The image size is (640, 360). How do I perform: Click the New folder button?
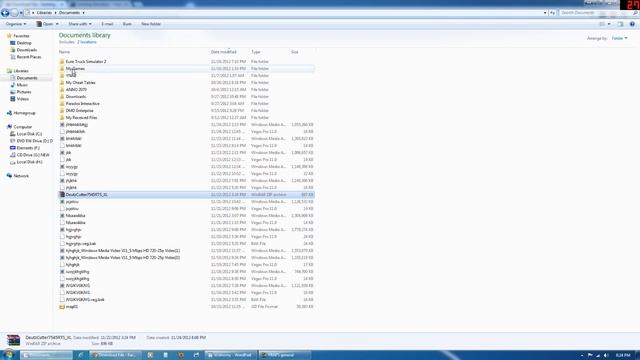click(151, 24)
